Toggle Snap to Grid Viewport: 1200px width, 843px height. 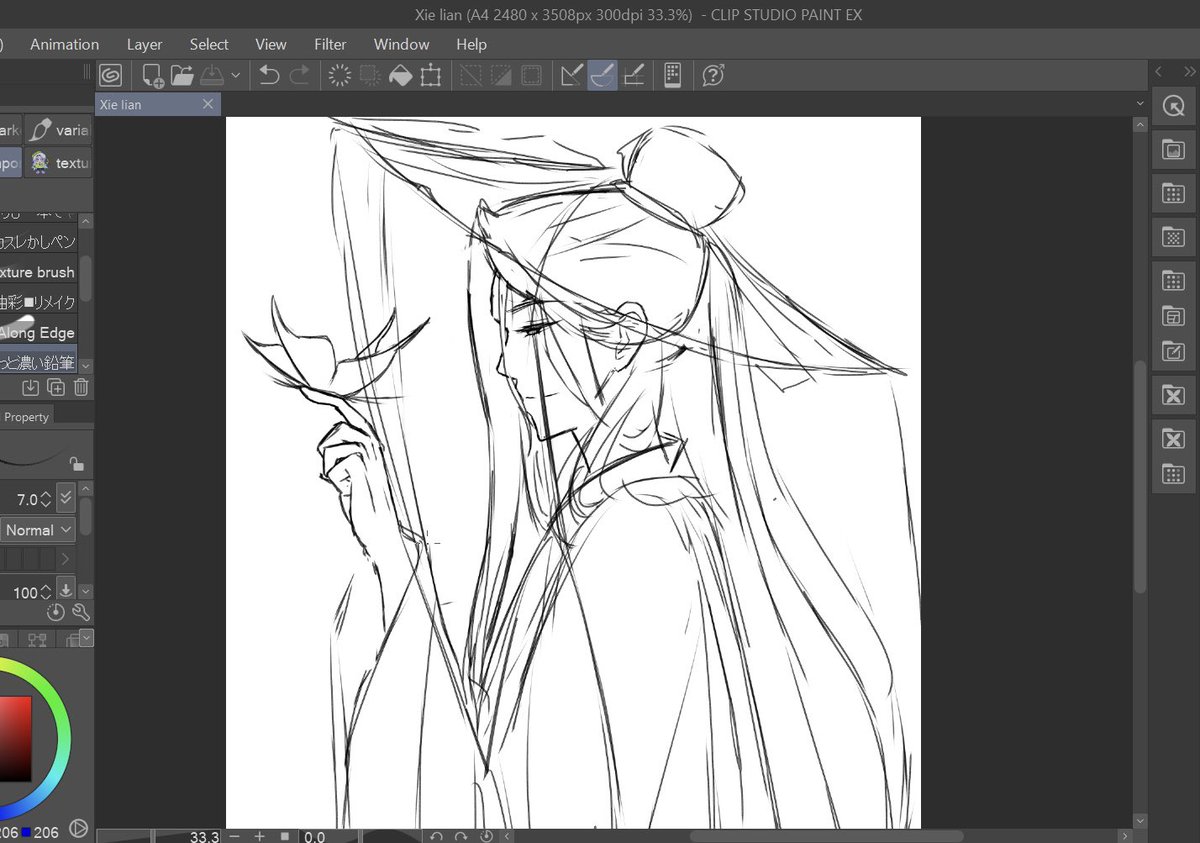tap(633, 75)
